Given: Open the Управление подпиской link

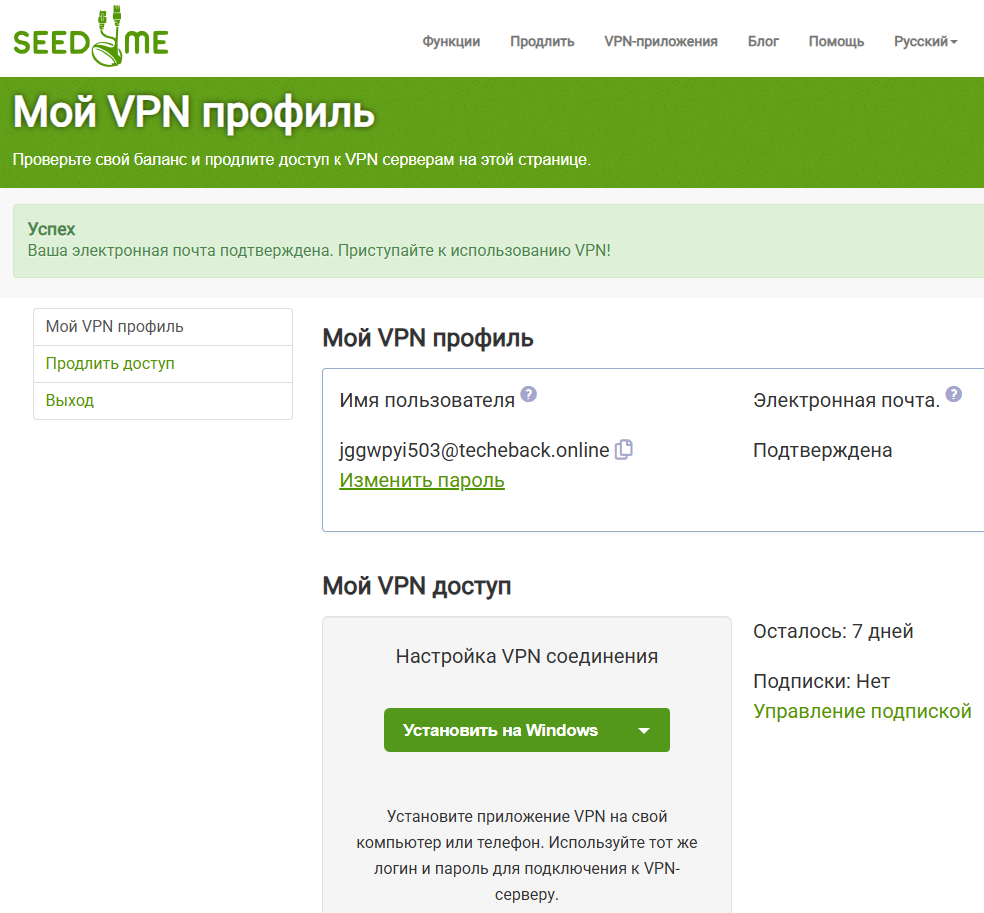Looking at the screenshot, I should (862, 711).
